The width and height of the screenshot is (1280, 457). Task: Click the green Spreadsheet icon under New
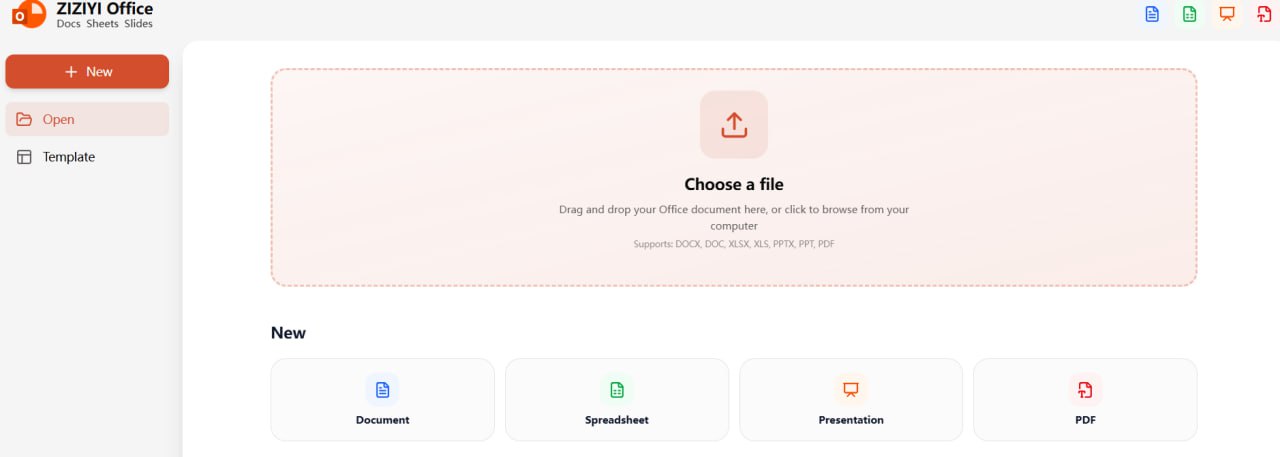pos(617,390)
